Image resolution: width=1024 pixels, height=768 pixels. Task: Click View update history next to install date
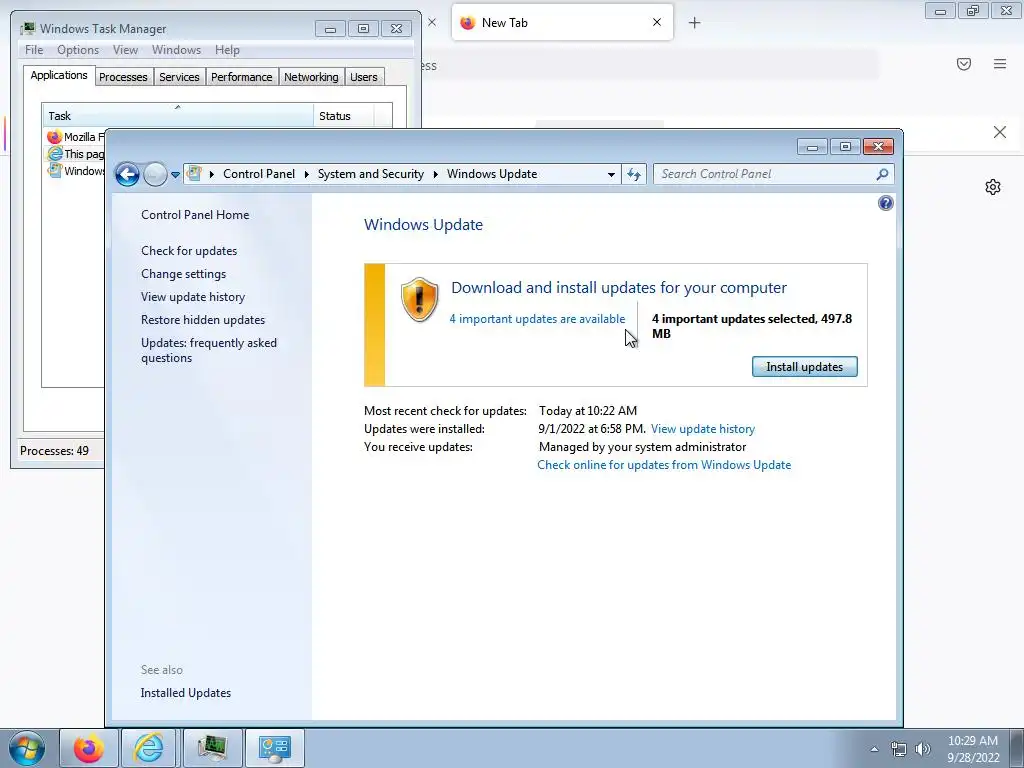click(703, 429)
